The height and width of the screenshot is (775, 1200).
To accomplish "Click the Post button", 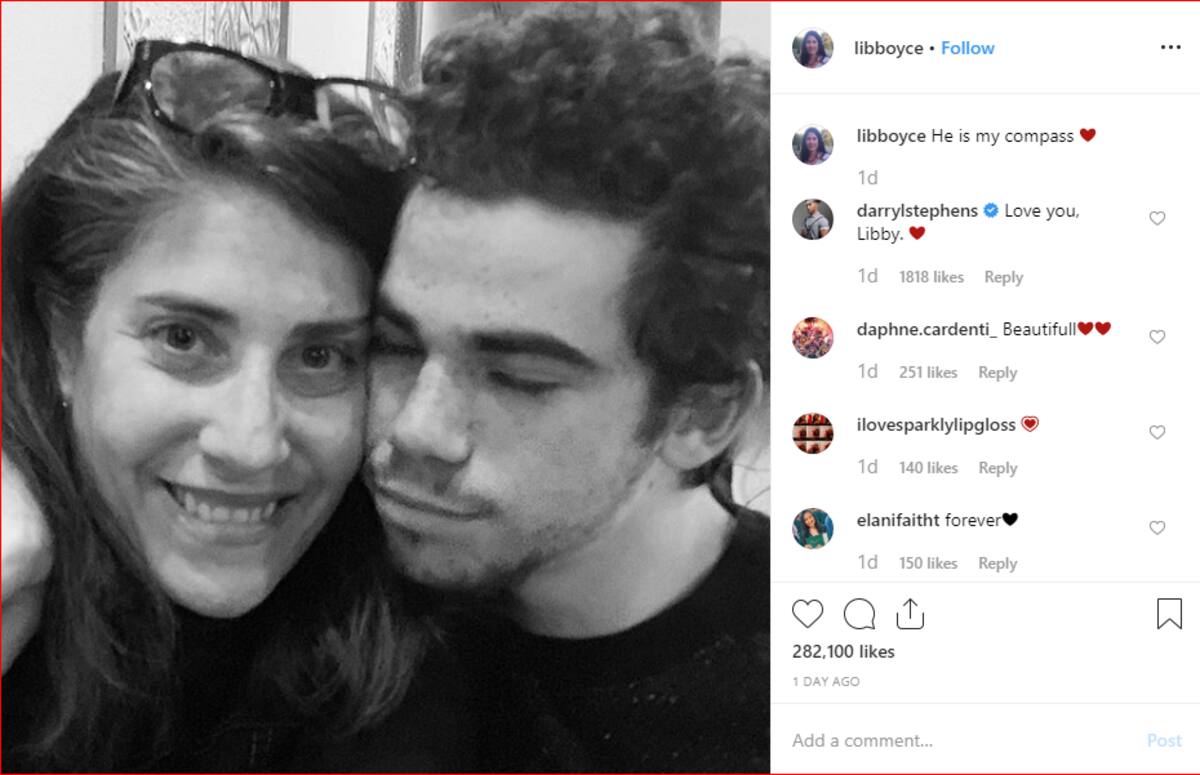I will tap(1164, 741).
